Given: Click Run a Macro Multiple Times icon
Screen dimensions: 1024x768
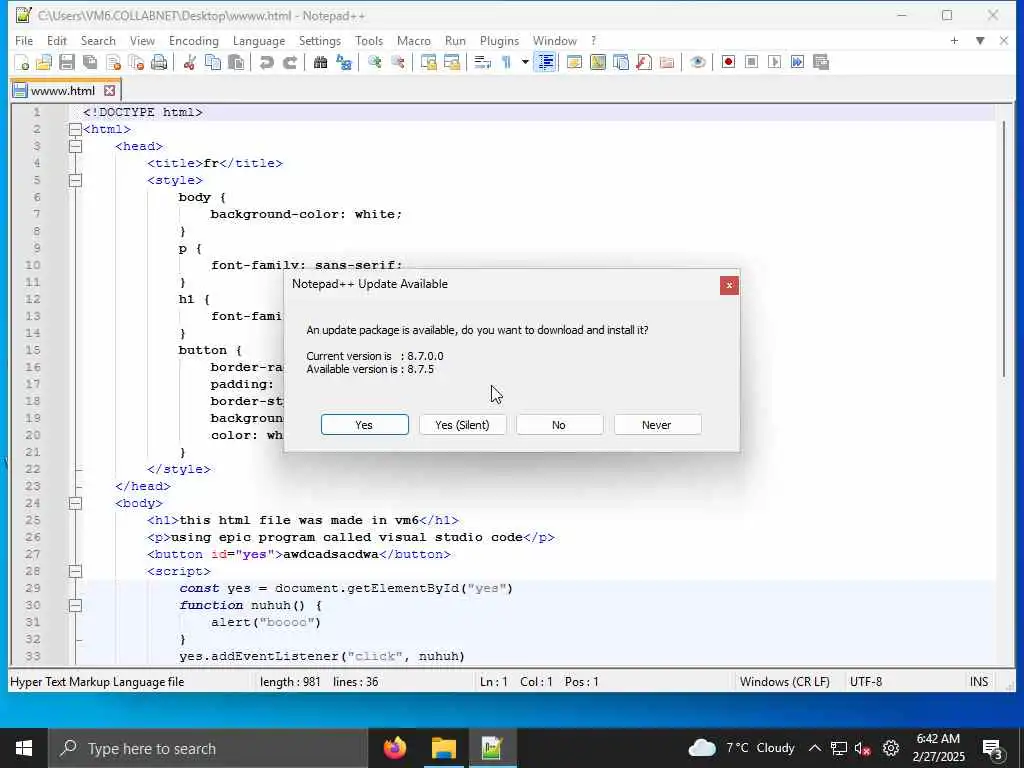Looking at the screenshot, I should 797,63.
